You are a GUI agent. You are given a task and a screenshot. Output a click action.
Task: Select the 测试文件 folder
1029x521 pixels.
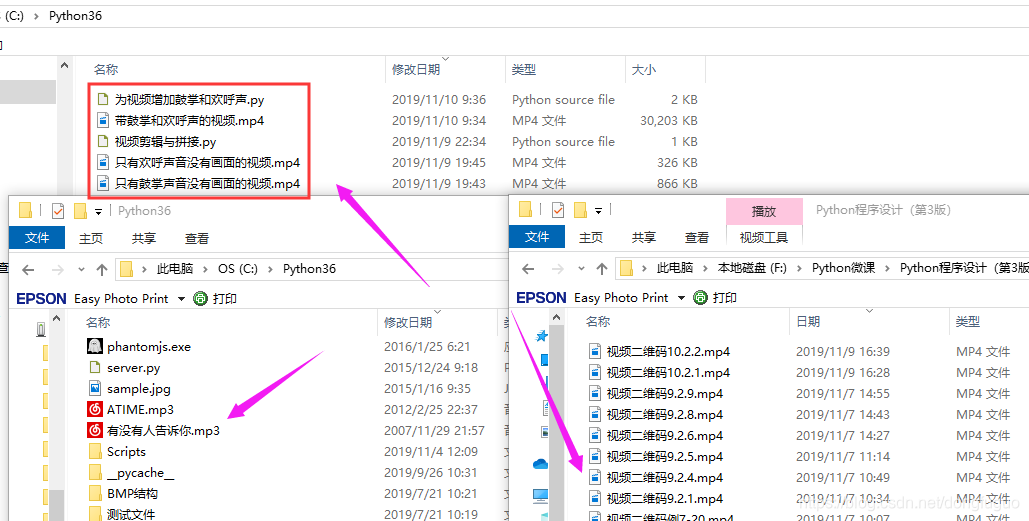click(131, 514)
